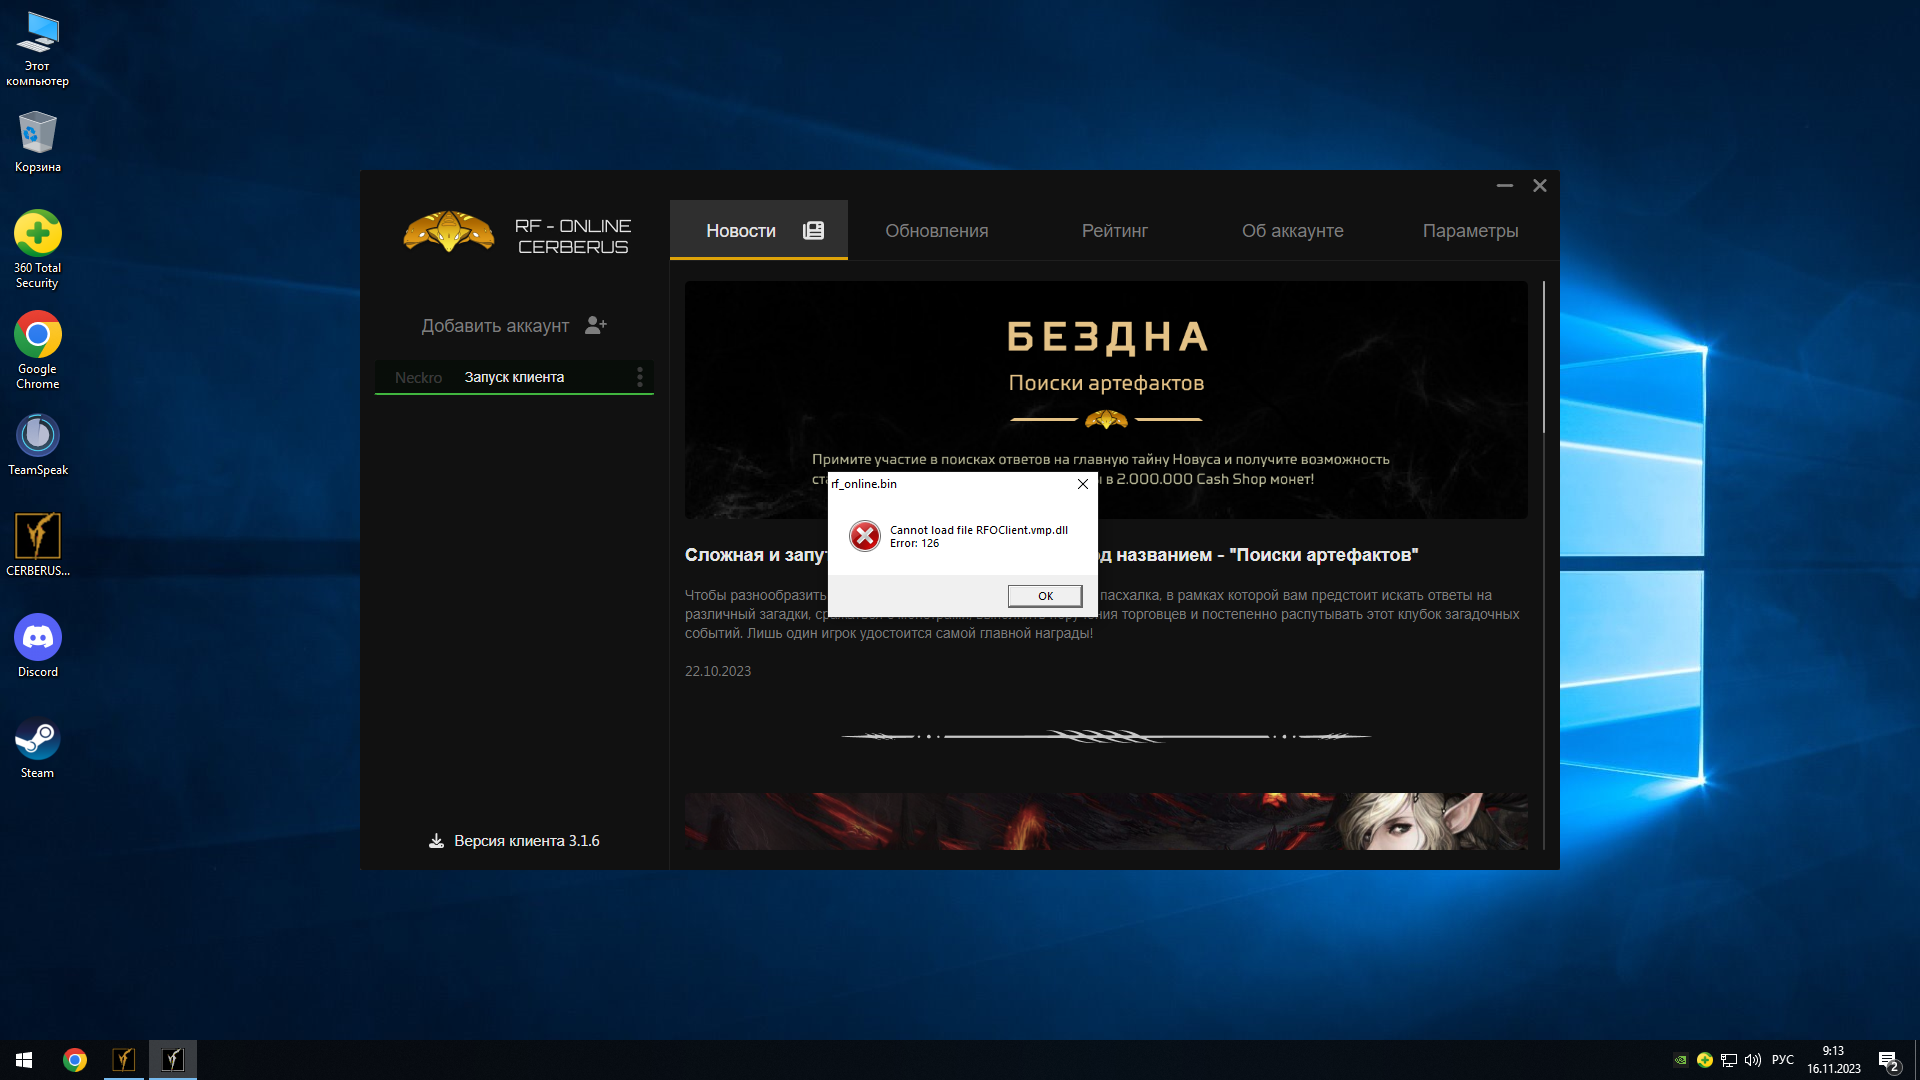This screenshot has width=1920, height=1080.
Task: Click the Запуск клиента account entry
Action: point(514,377)
